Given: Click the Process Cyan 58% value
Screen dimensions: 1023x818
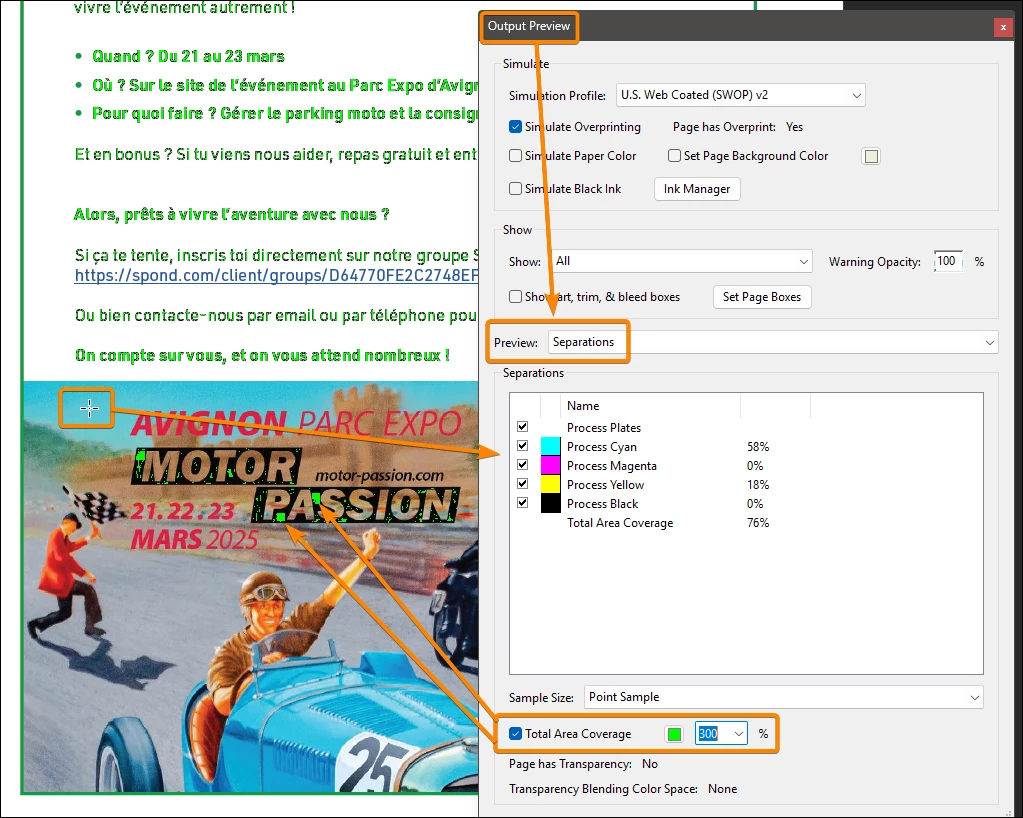Looking at the screenshot, I should [758, 447].
